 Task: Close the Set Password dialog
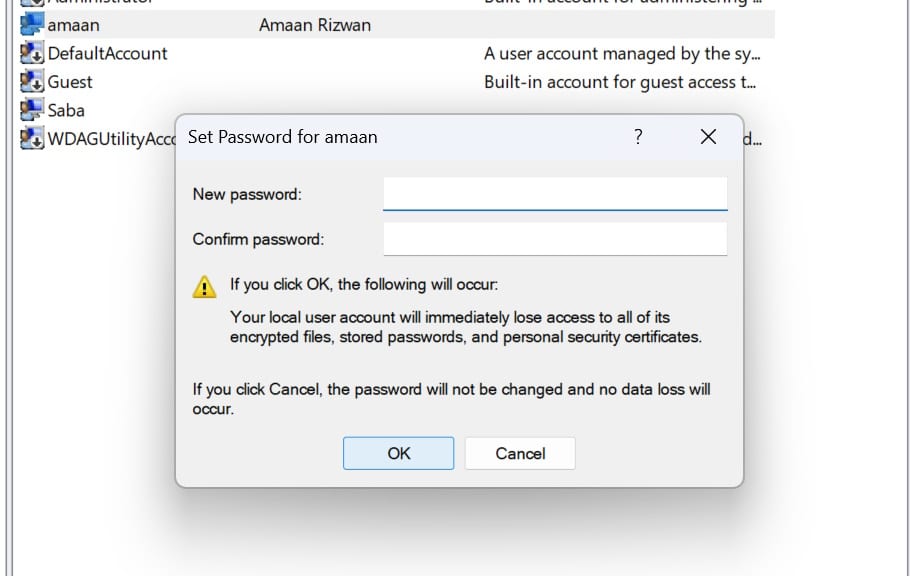(x=708, y=137)
